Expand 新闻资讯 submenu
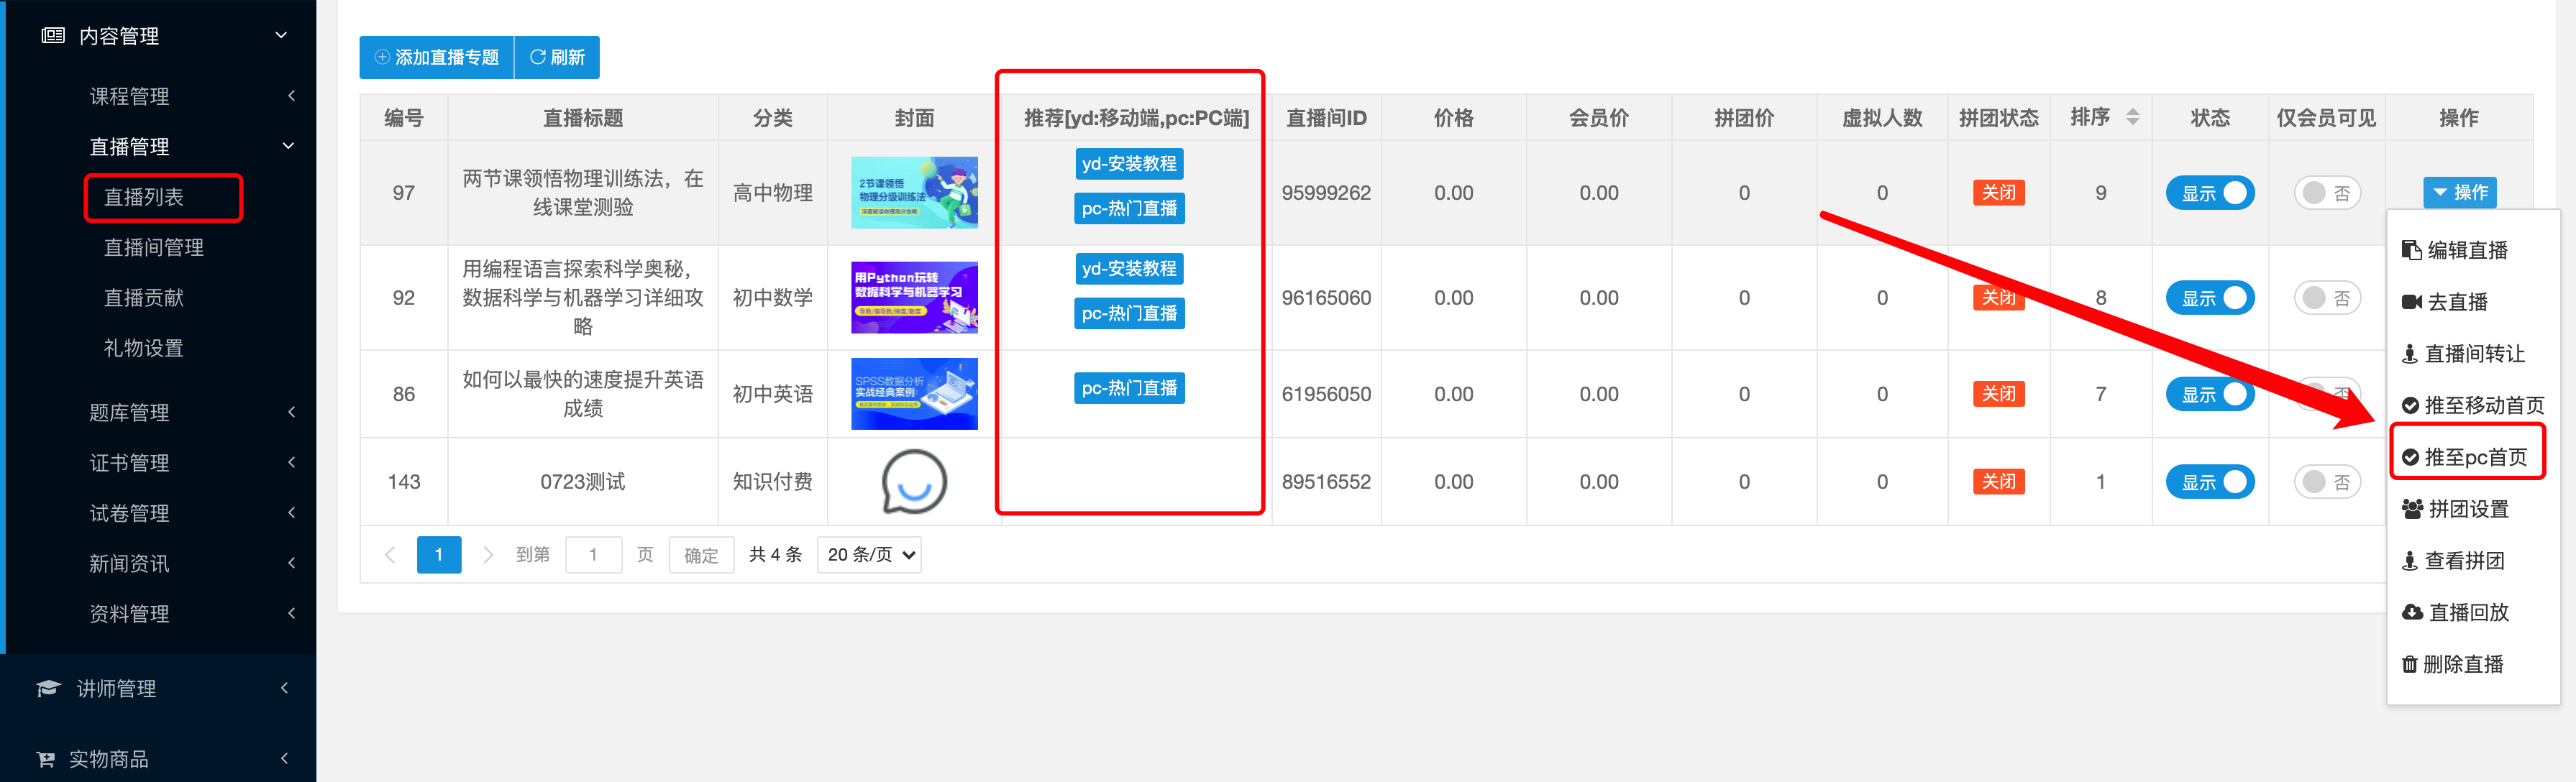 click(291, 563)
